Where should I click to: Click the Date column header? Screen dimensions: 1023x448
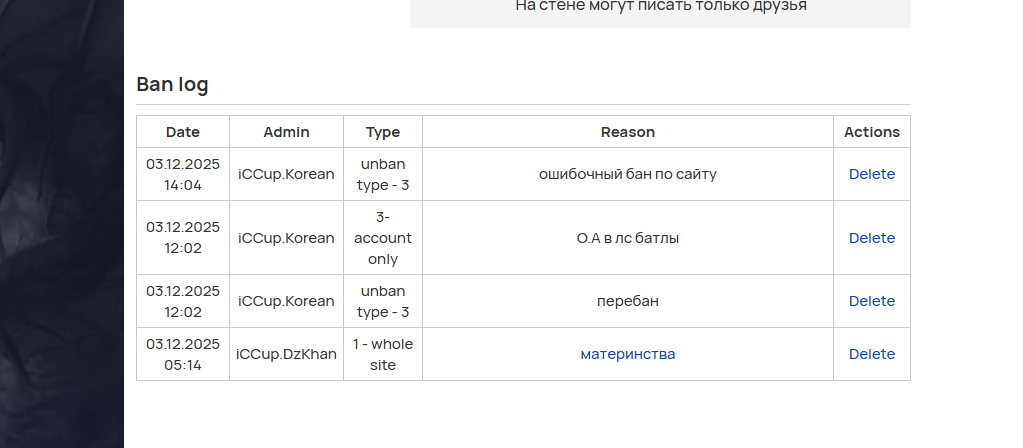pos(183,132)
